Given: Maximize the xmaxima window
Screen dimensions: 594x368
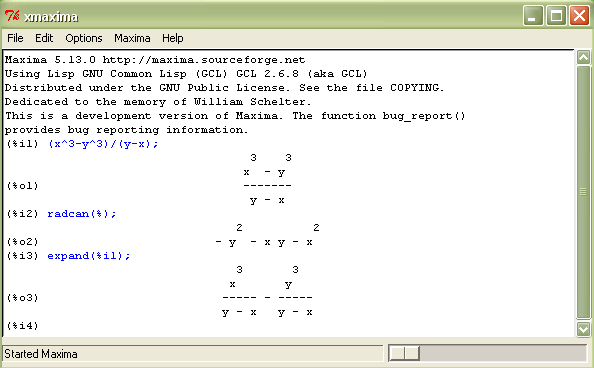Looking at the screenshot, I should (556, 16).
